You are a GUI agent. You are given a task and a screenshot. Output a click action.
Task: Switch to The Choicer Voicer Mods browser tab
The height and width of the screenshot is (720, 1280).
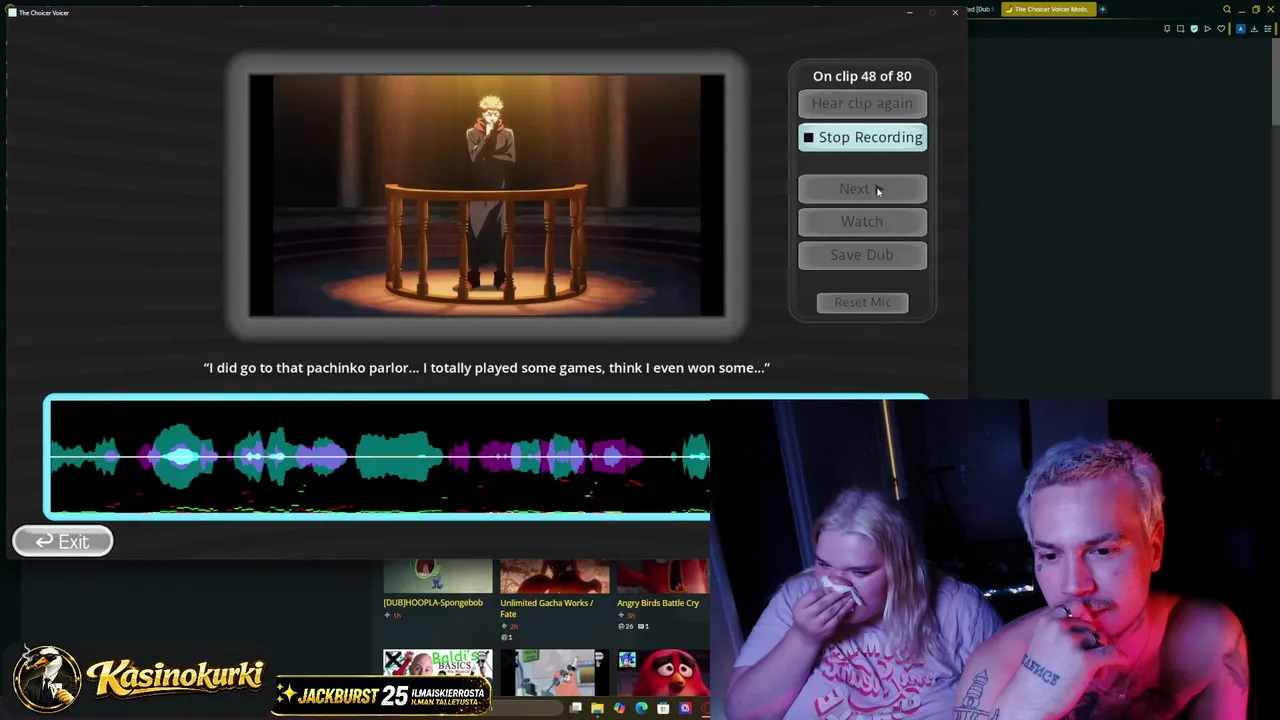[x=1047, y=9]
